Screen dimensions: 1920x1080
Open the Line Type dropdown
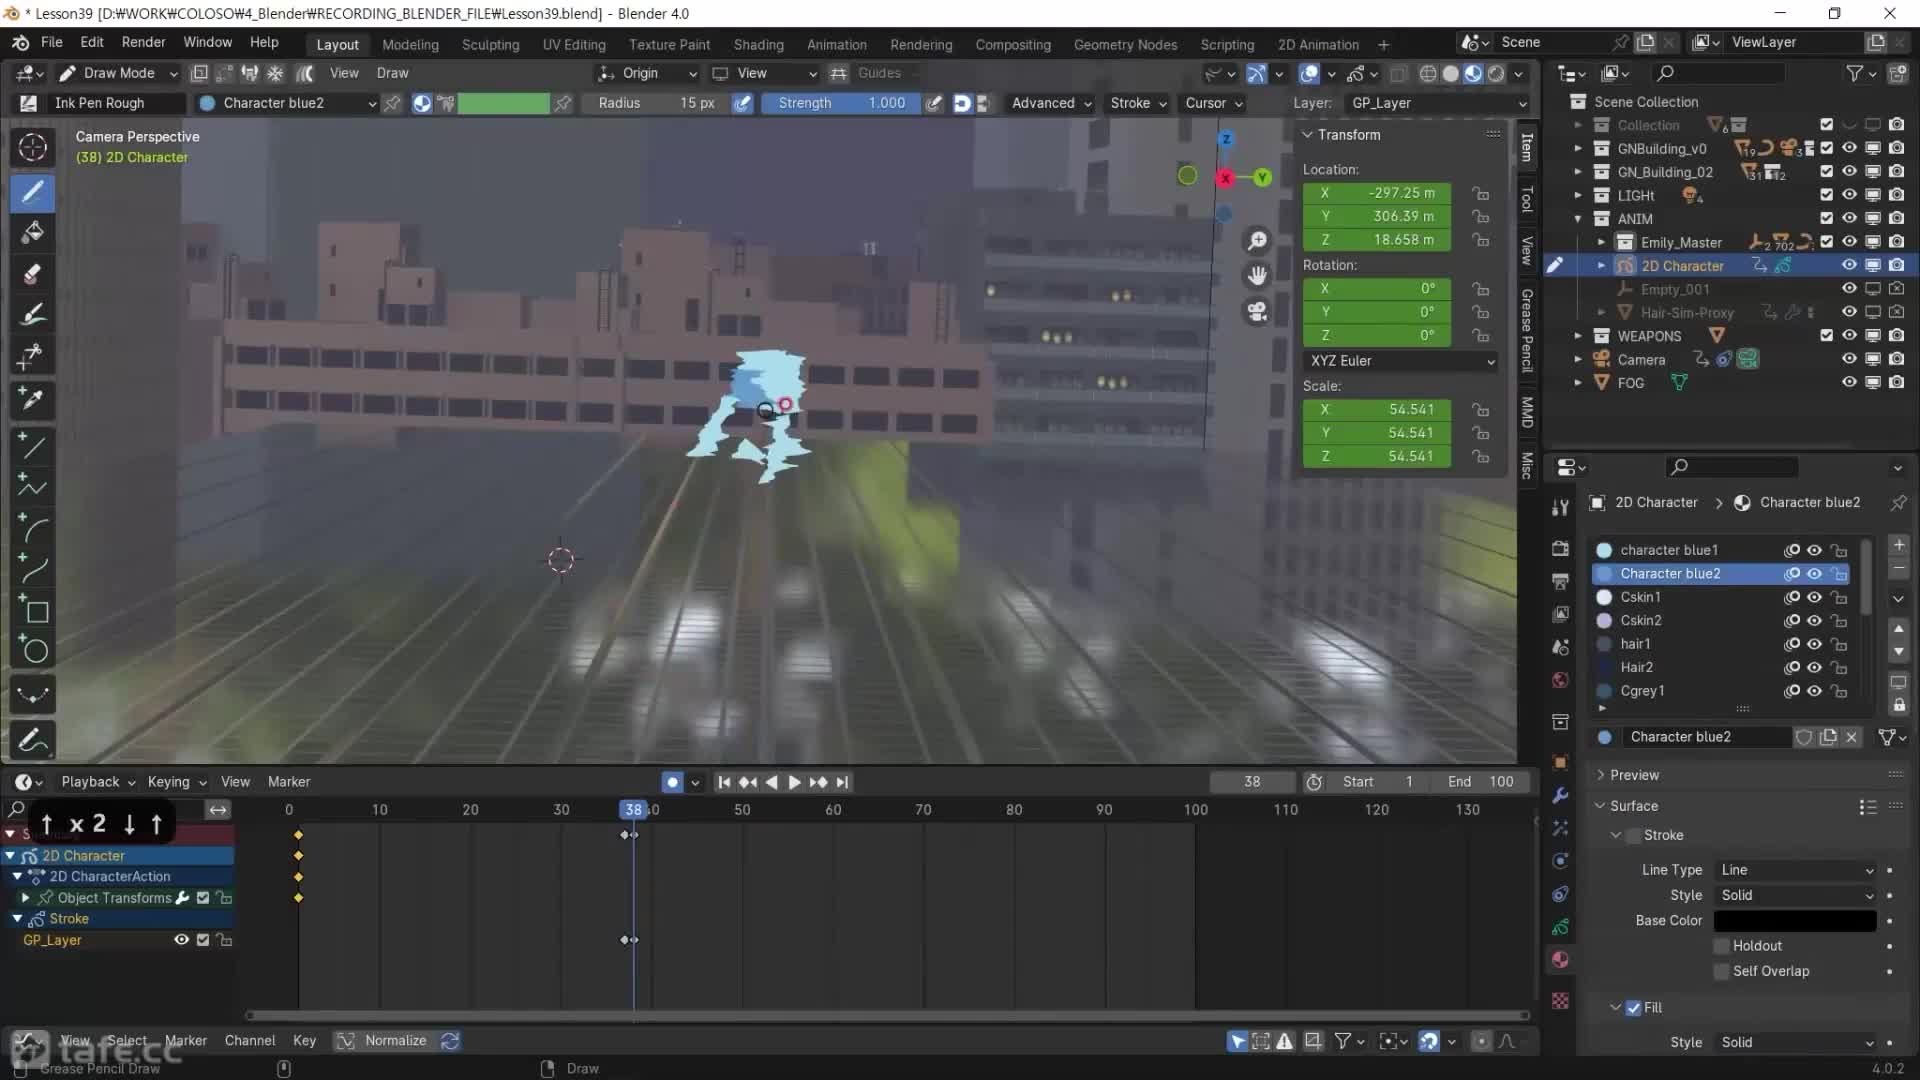tap(1795, 870)
